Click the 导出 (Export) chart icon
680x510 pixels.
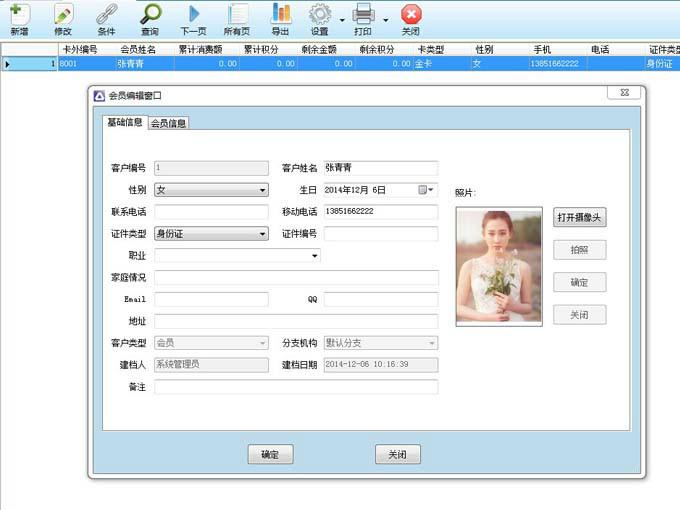[281, 20]
